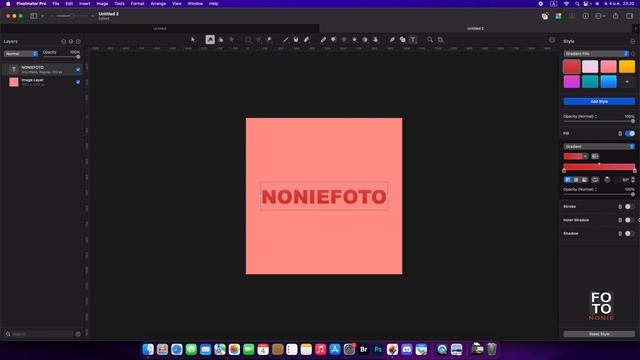Open Photoshop from the Dock

(x=378, y=349)
